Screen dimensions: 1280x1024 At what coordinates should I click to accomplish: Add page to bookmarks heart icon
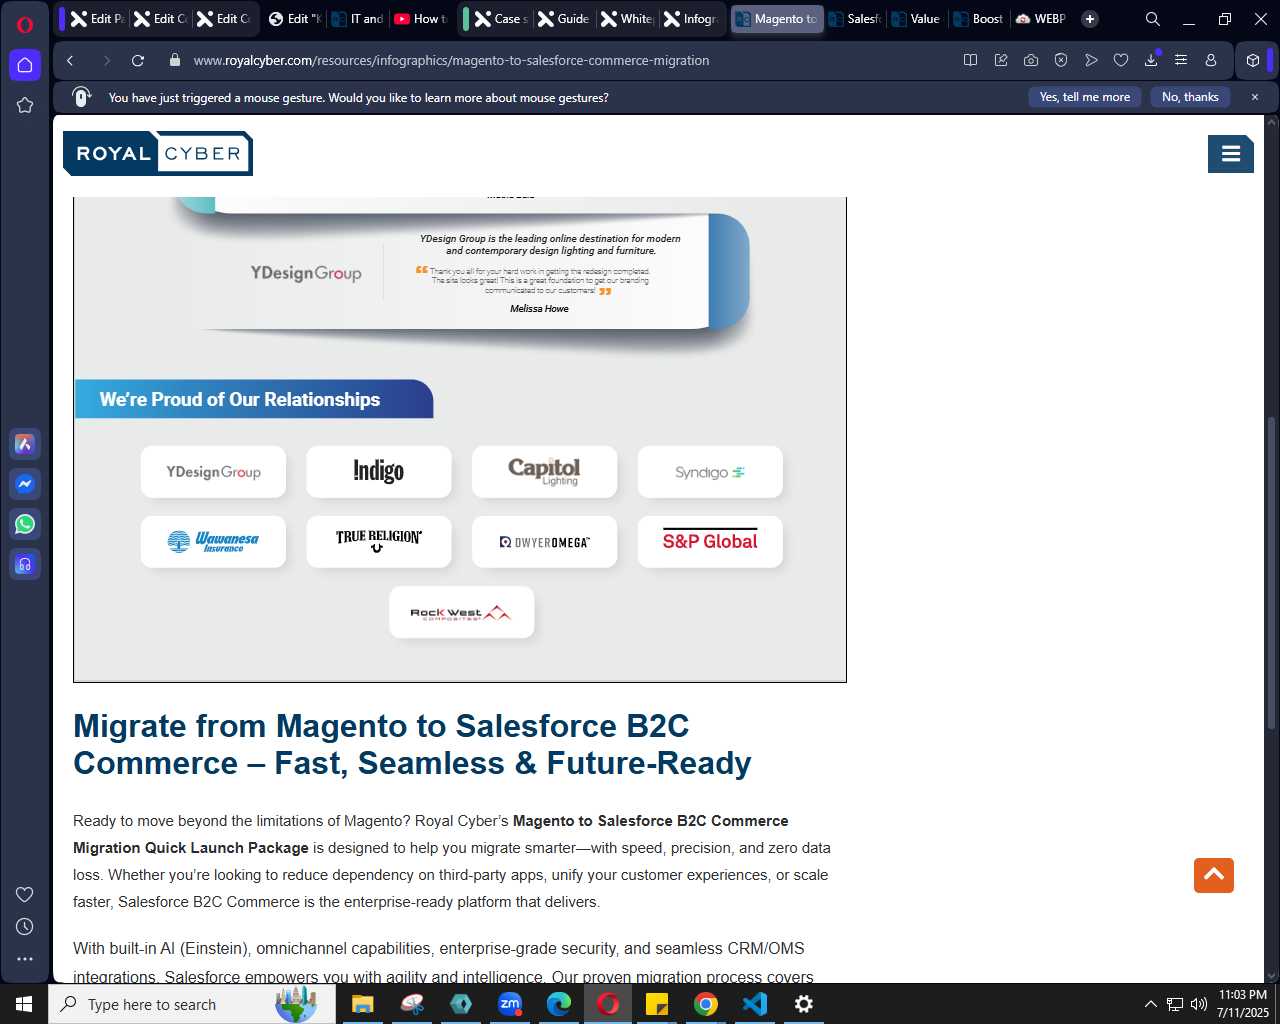click(x=1121, y=60)
